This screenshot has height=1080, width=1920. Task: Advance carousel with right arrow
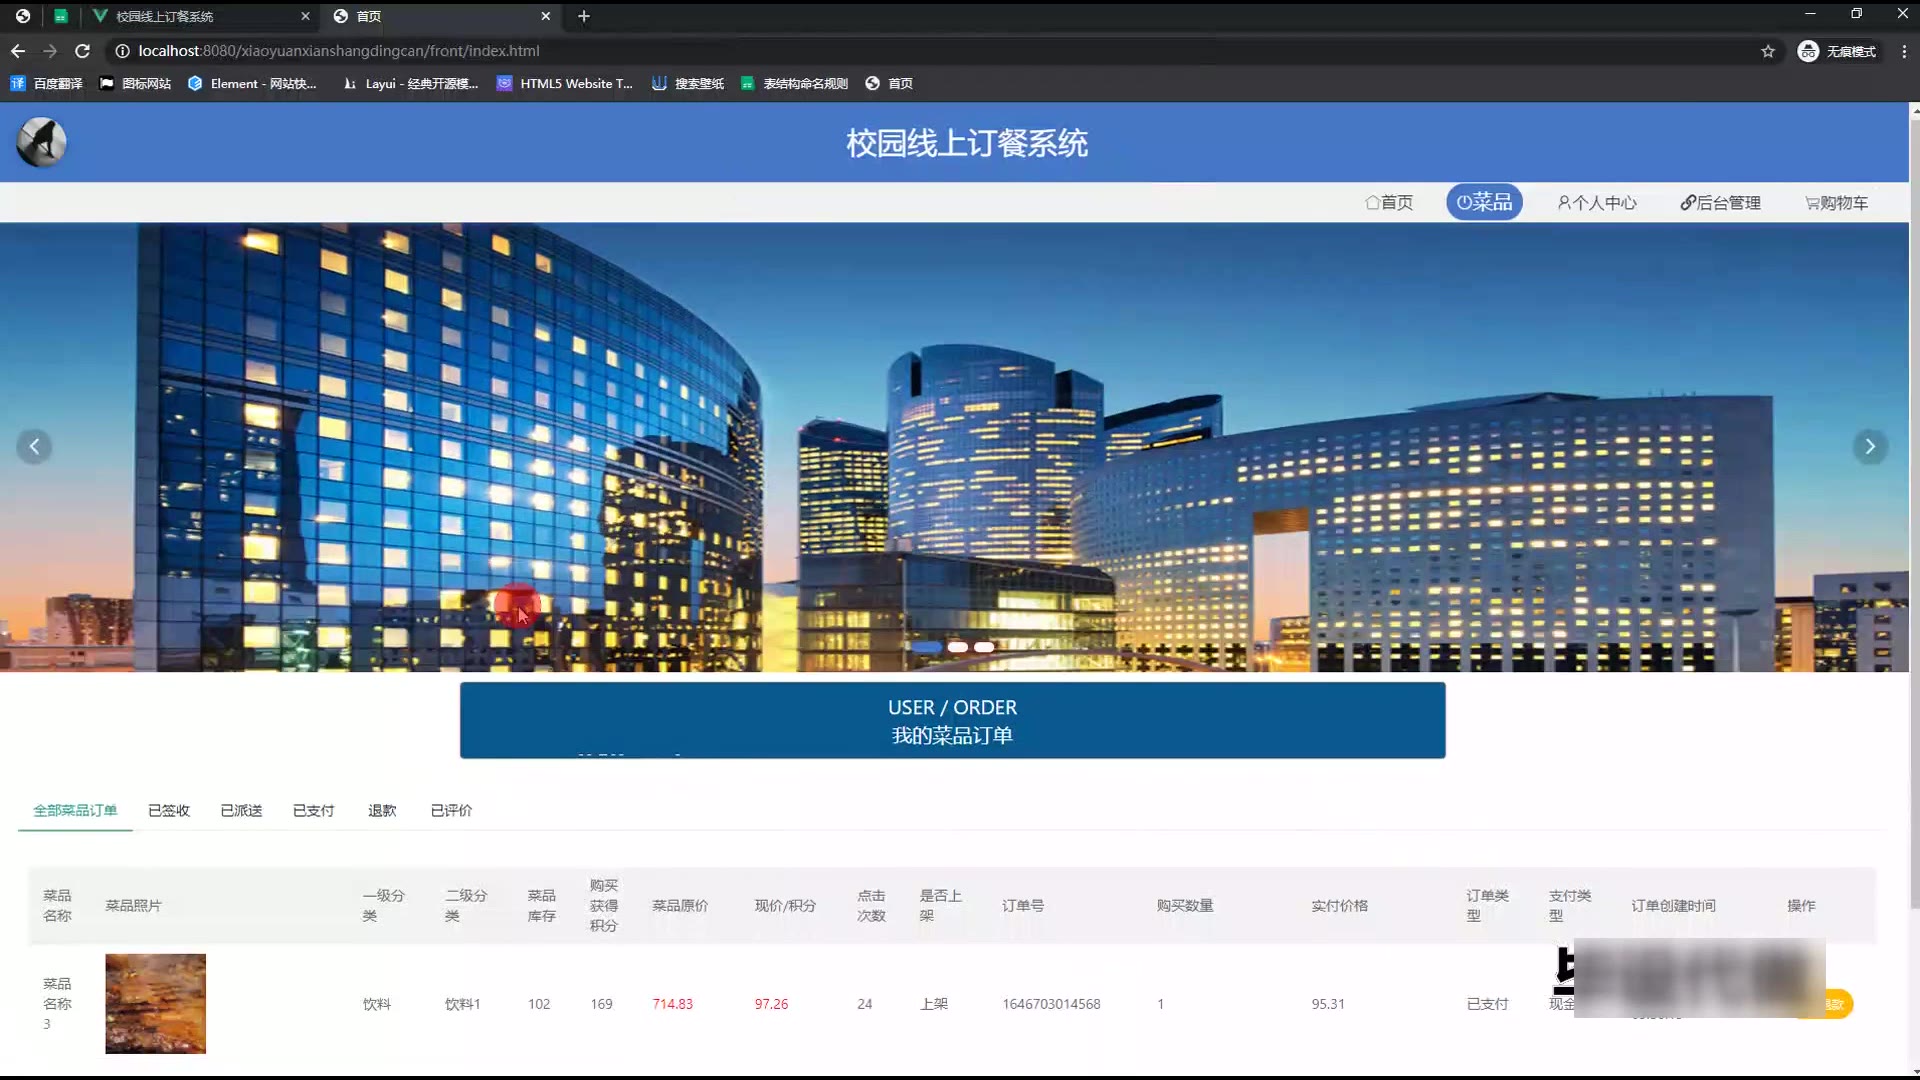tap(1869, 446)
